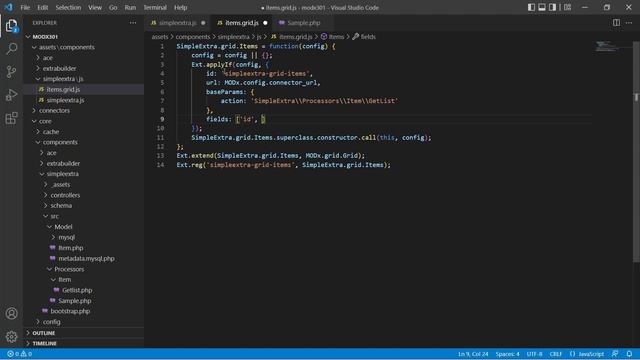Image resolution: width=640 pixels, height=360 pixels.
Task: Open the Source Control view icon
Action: tap(11, 72)
